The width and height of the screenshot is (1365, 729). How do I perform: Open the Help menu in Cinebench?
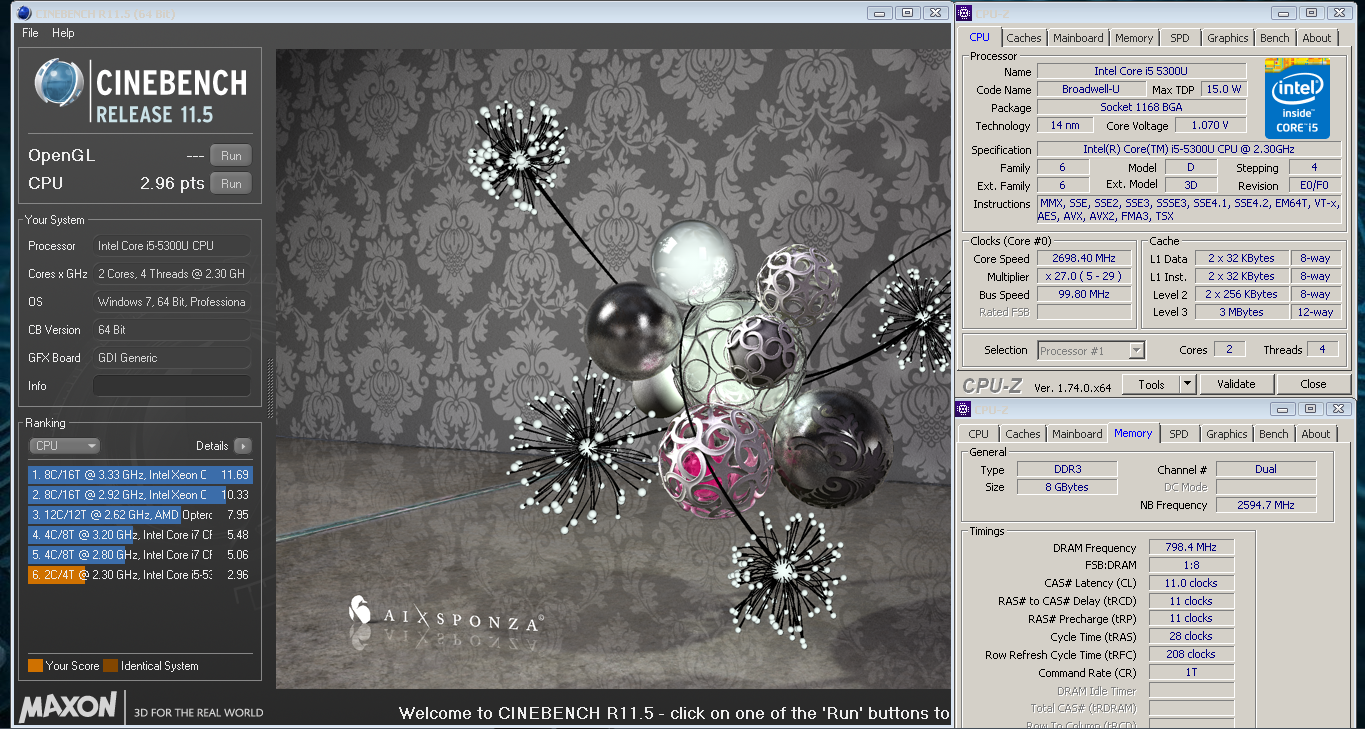point(63,33)
